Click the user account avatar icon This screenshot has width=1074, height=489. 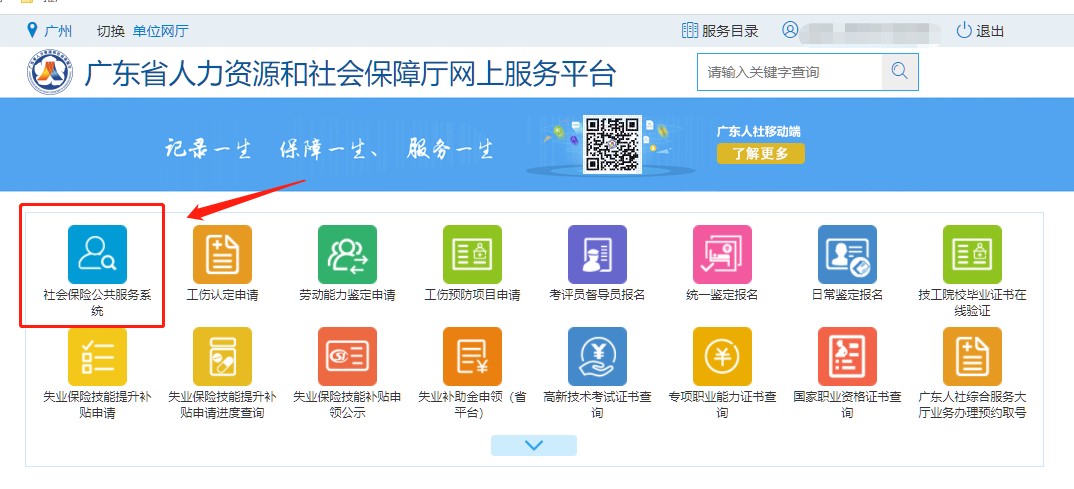coord(790,30)
